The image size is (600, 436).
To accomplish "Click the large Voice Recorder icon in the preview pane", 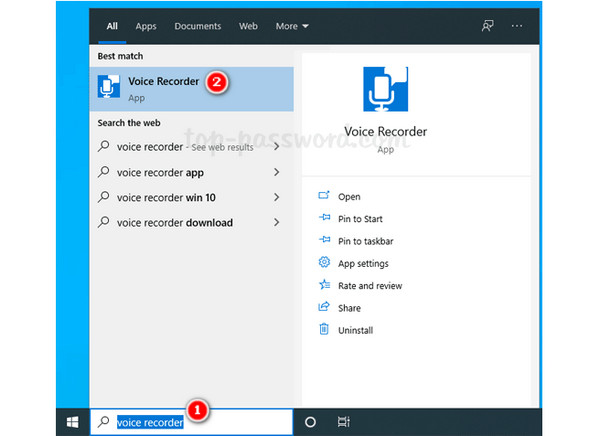I will tap(385, 89).
